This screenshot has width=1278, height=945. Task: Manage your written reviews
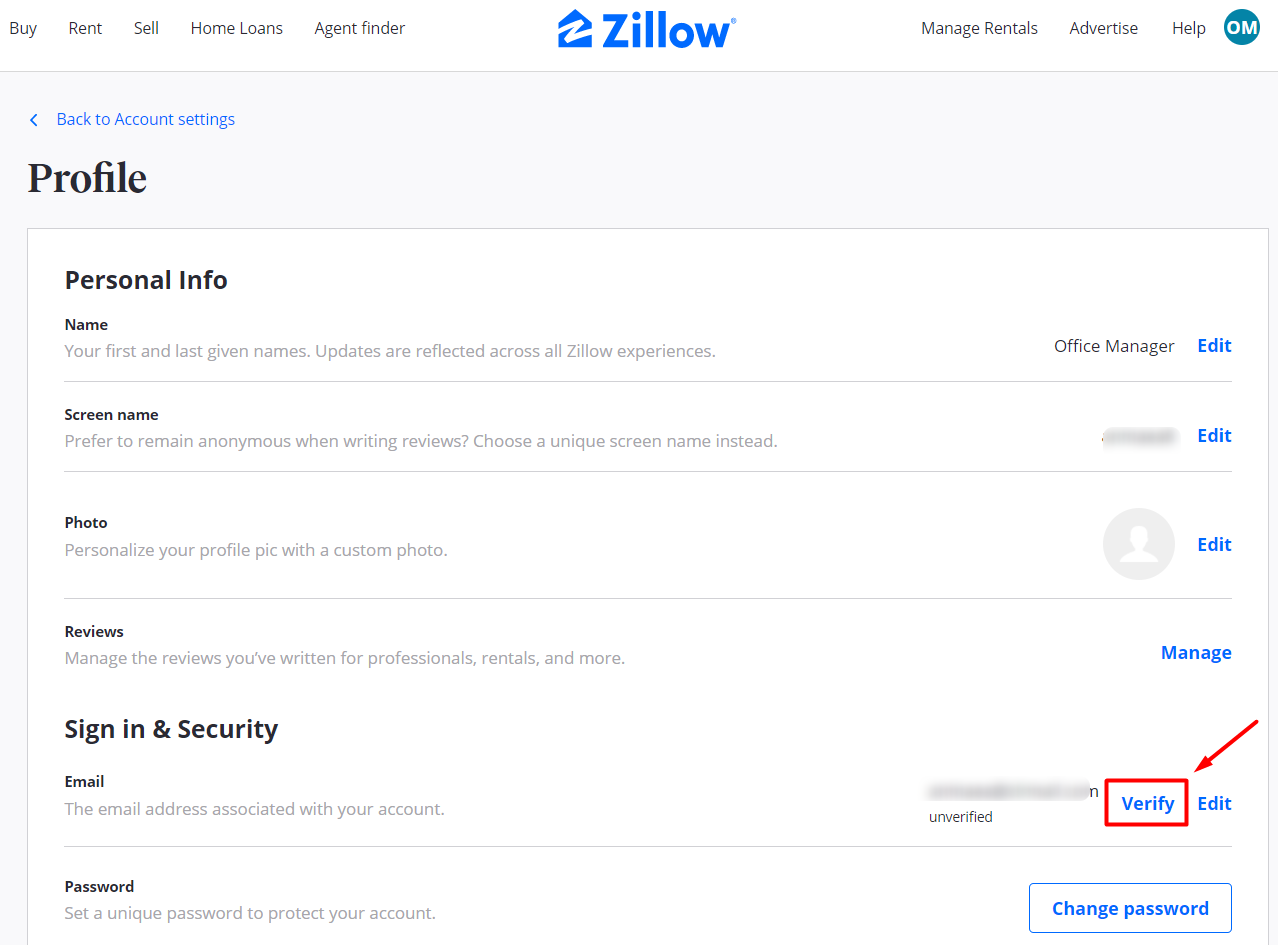pyautogui.click(x=1196, y=652)
